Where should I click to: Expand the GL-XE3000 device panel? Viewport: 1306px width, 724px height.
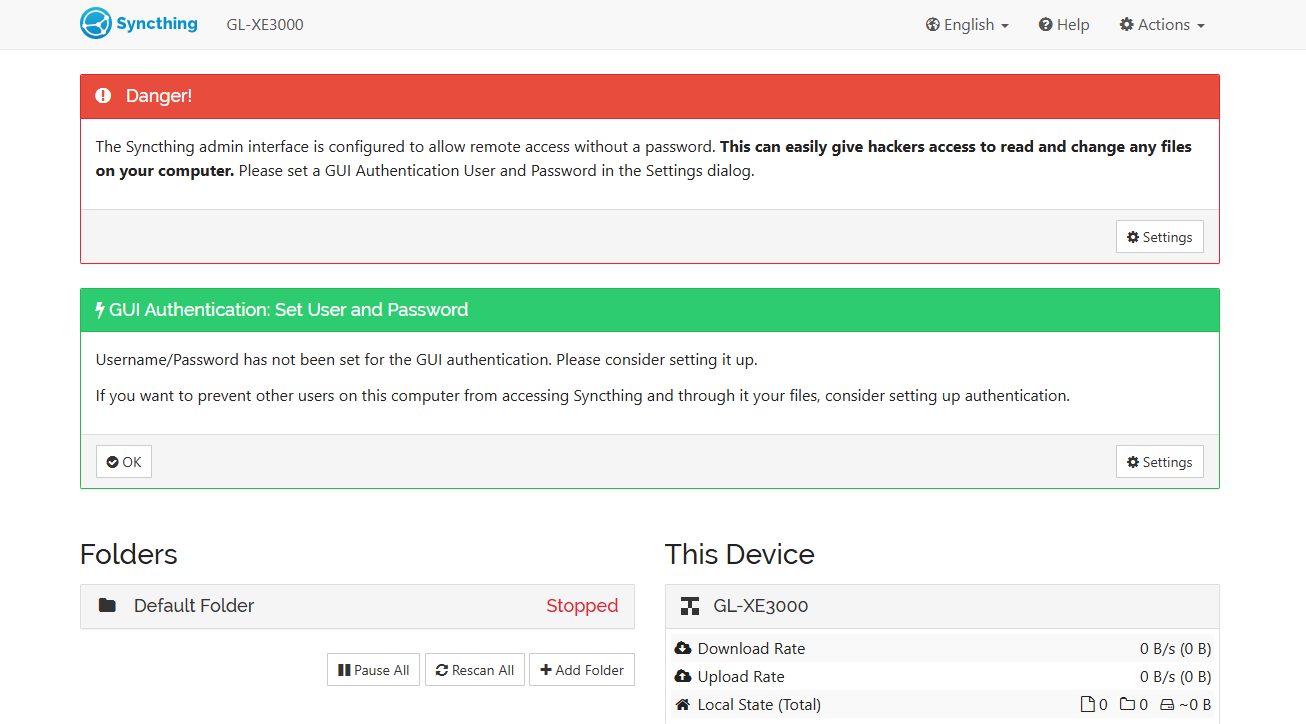tap(940, 606)
